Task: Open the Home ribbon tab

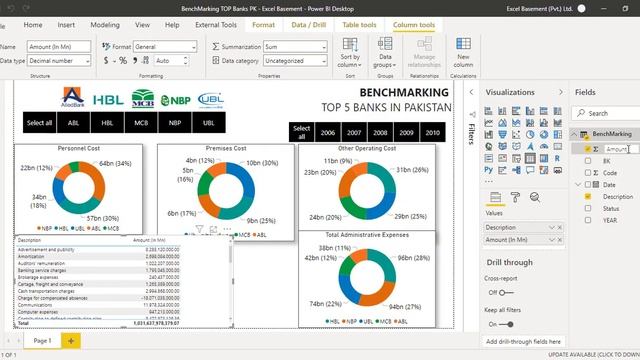Action: [33, 25]
